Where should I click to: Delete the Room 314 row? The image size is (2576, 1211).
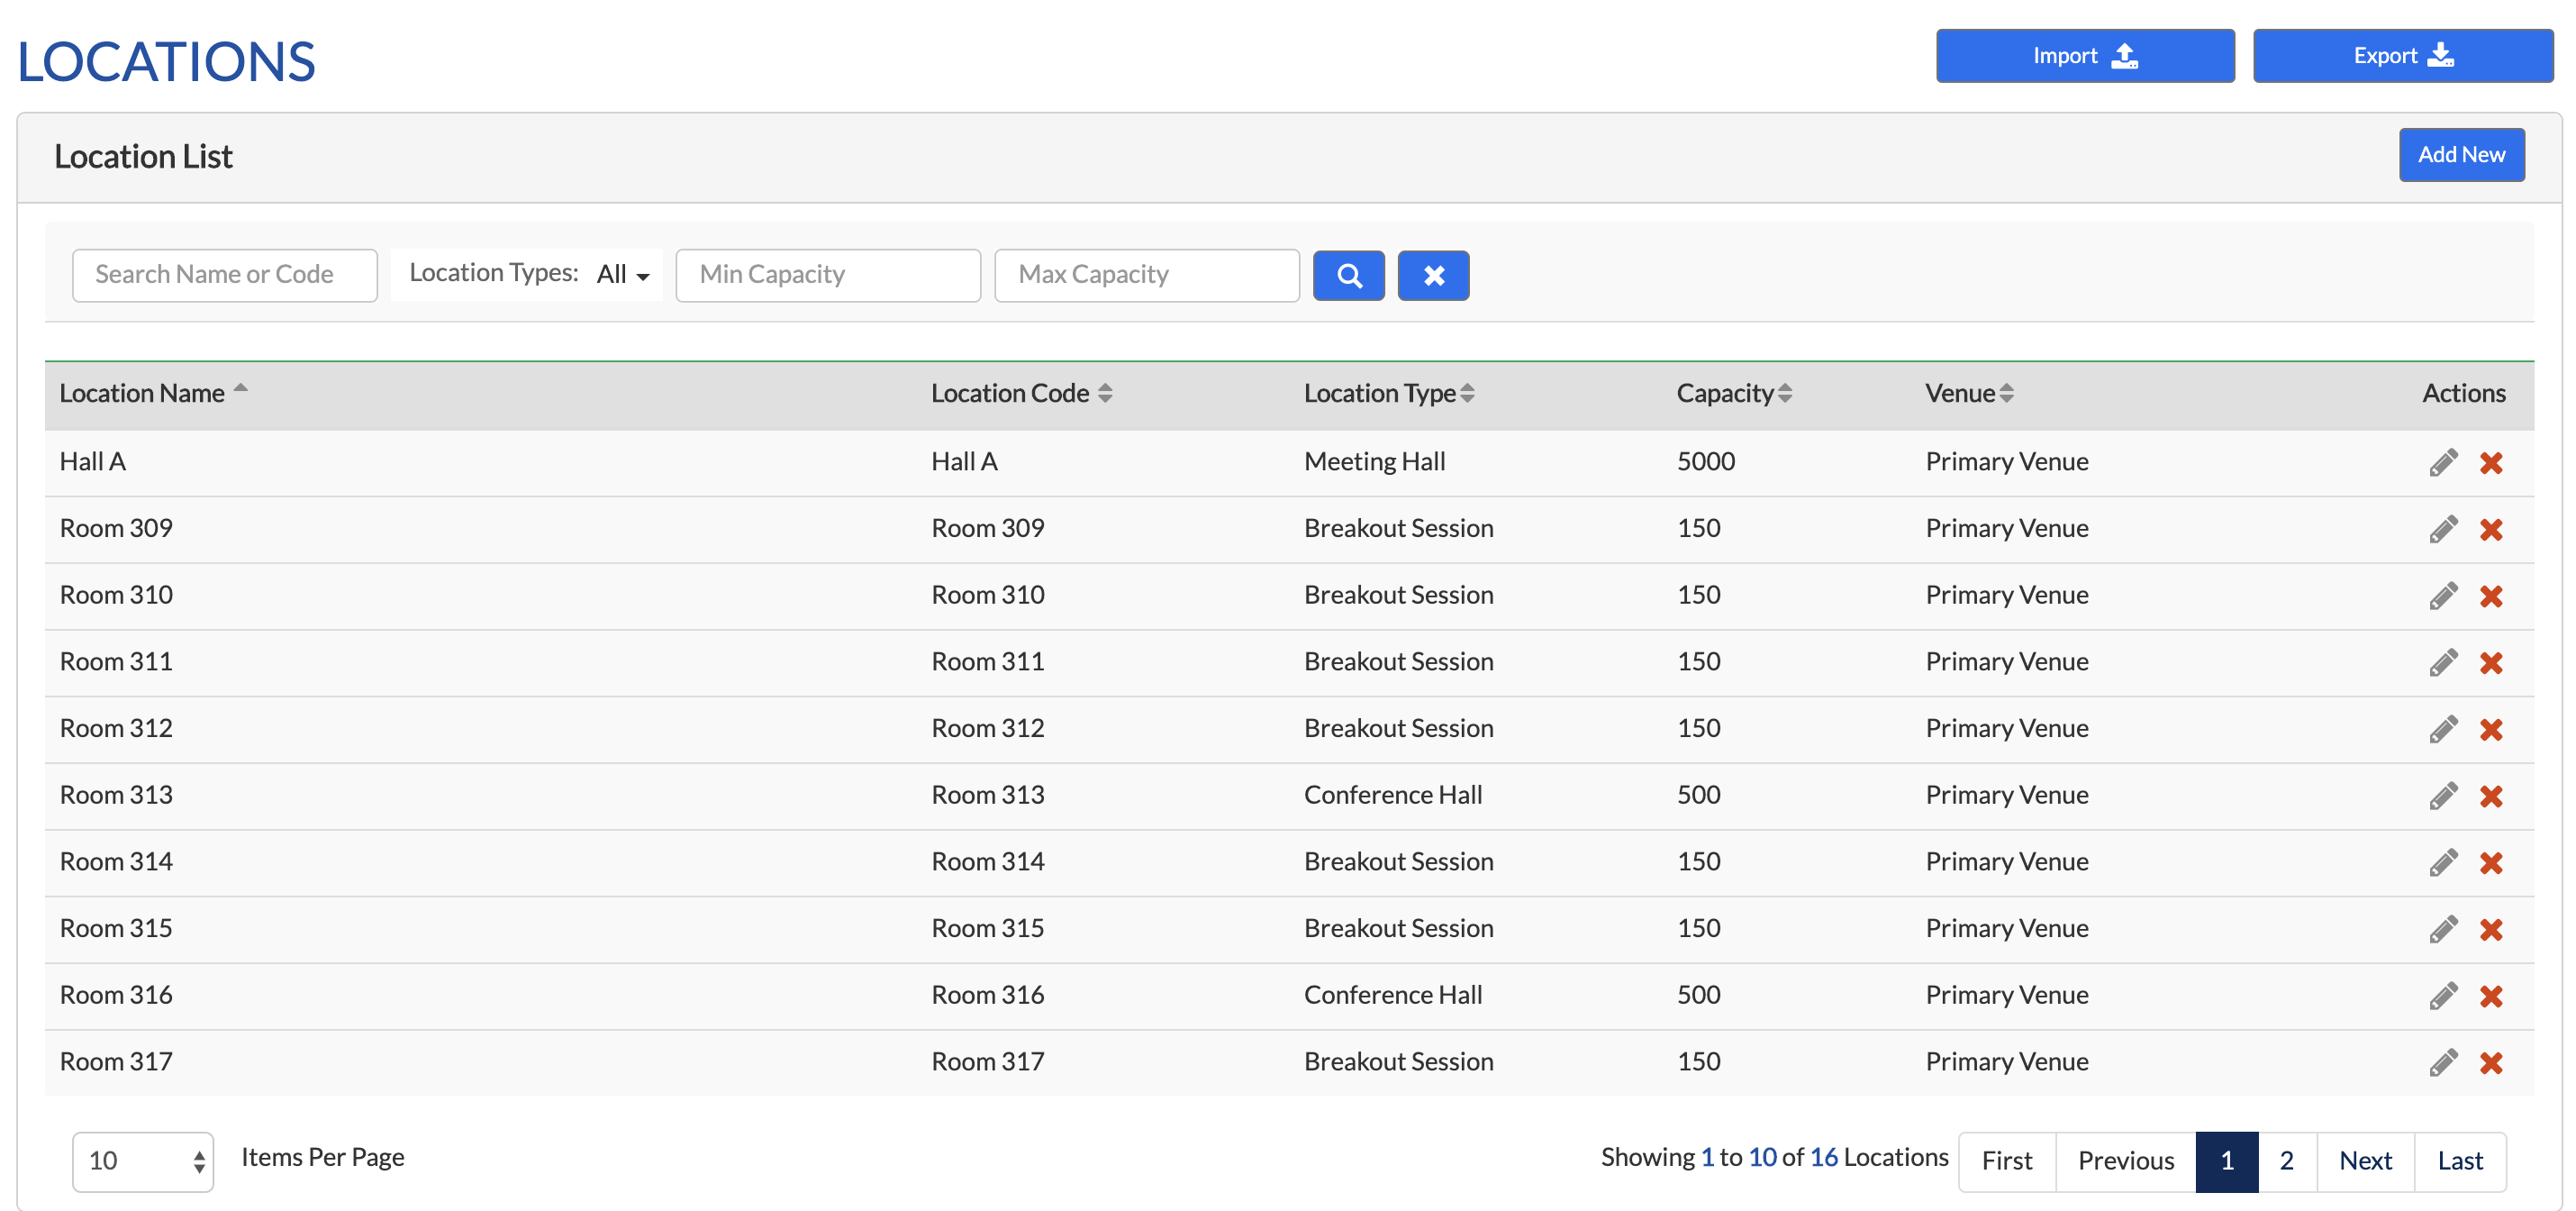pyautogui.click(x=2491, y=862)
